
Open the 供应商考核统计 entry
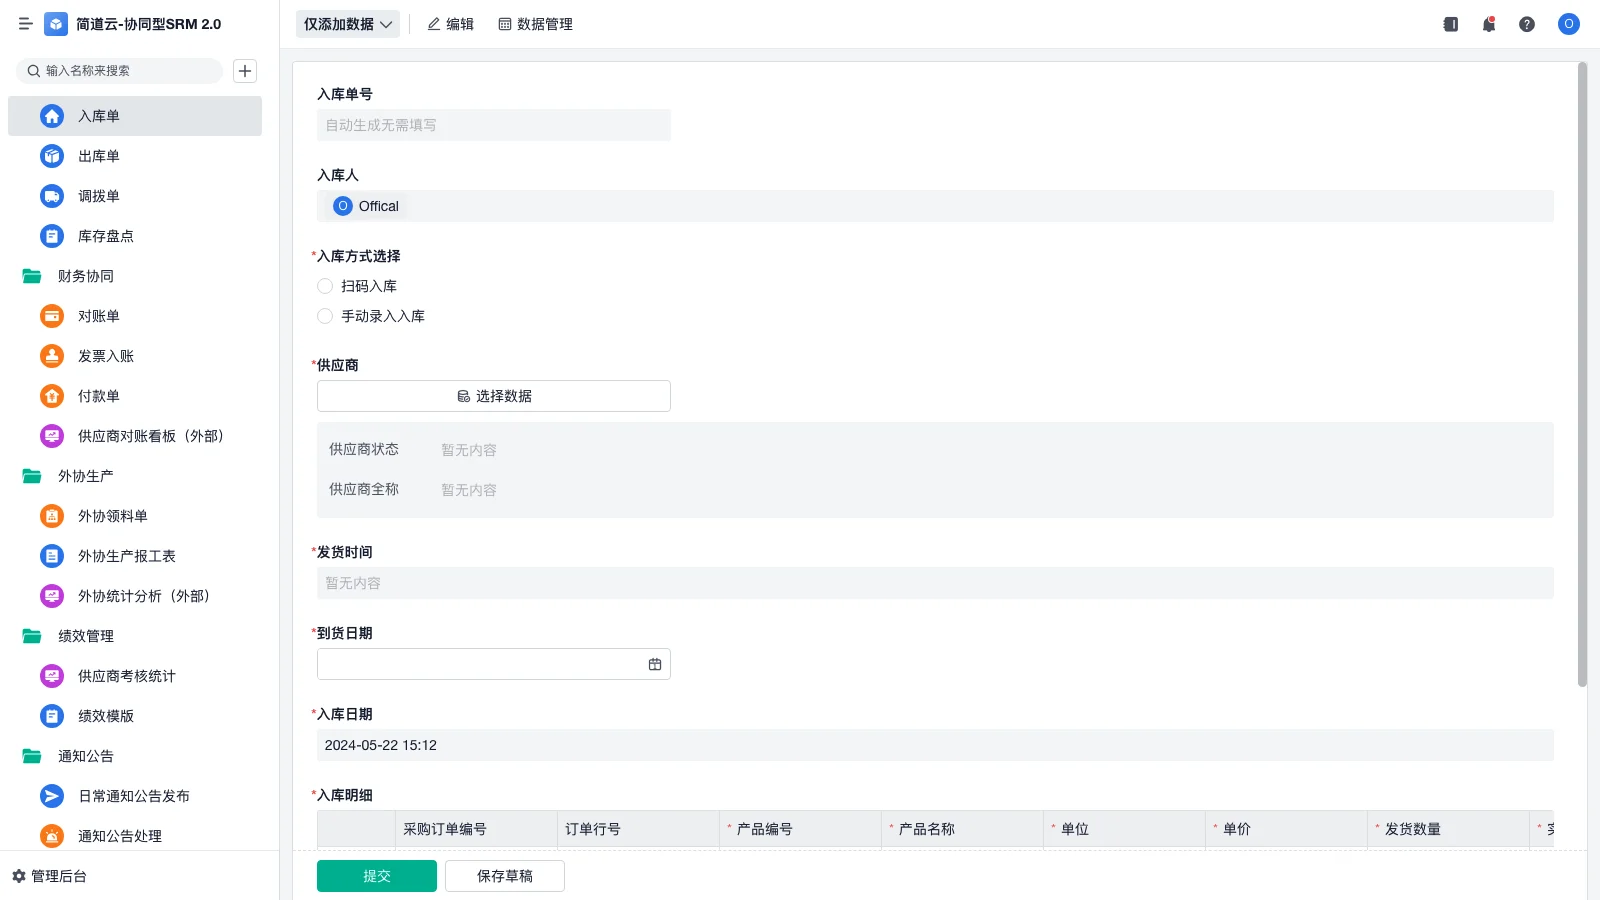(x=135, y=676)
